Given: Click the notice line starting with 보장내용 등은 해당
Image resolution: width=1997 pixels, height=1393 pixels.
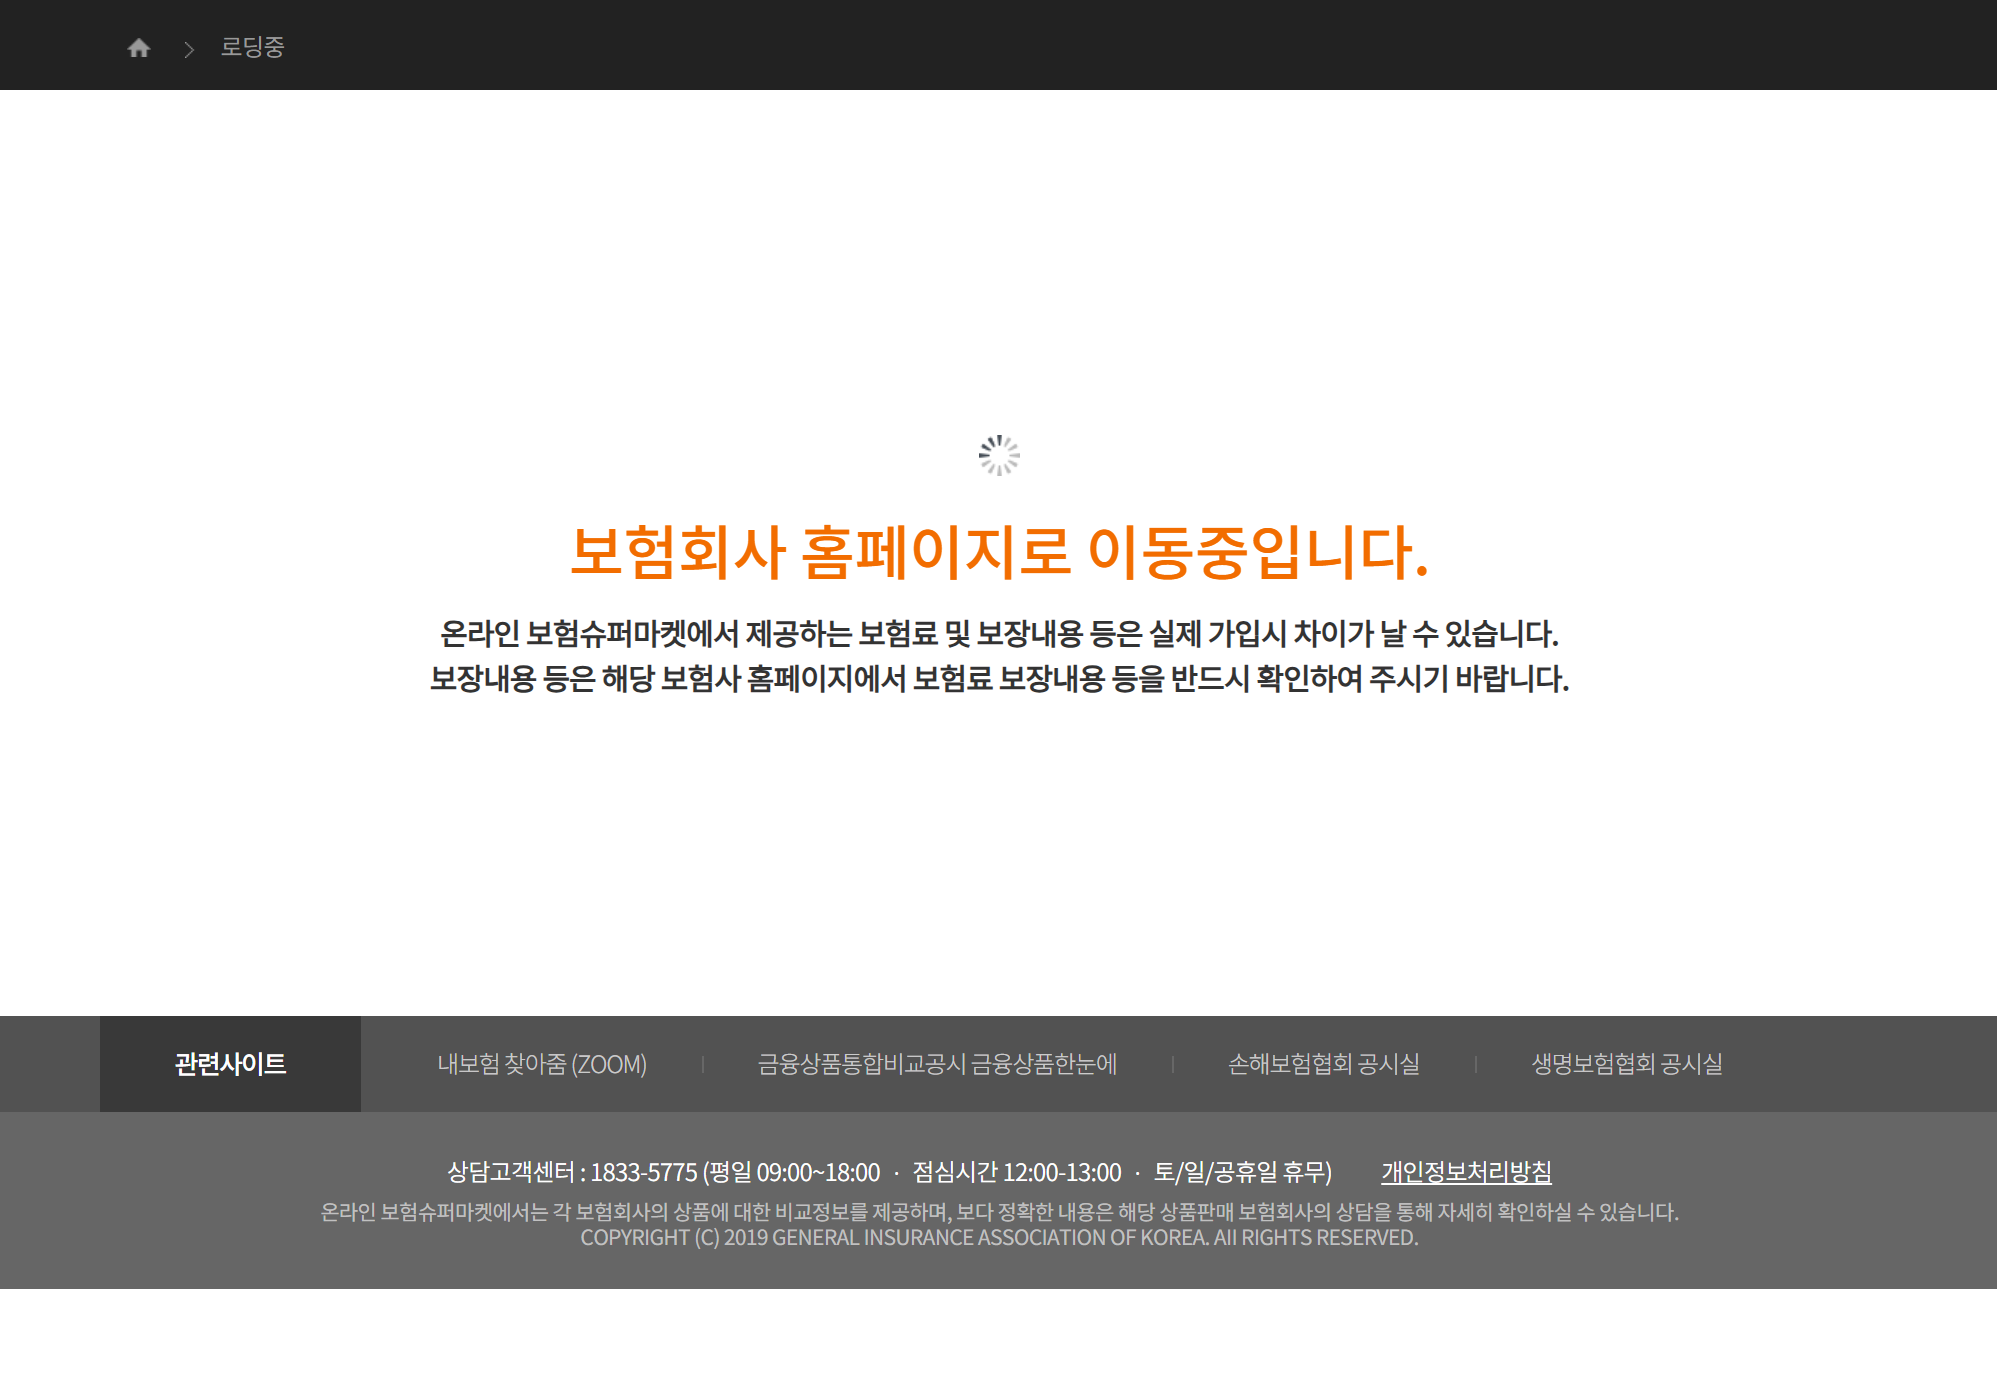Looking at the screenshot, I should [999, 679].
